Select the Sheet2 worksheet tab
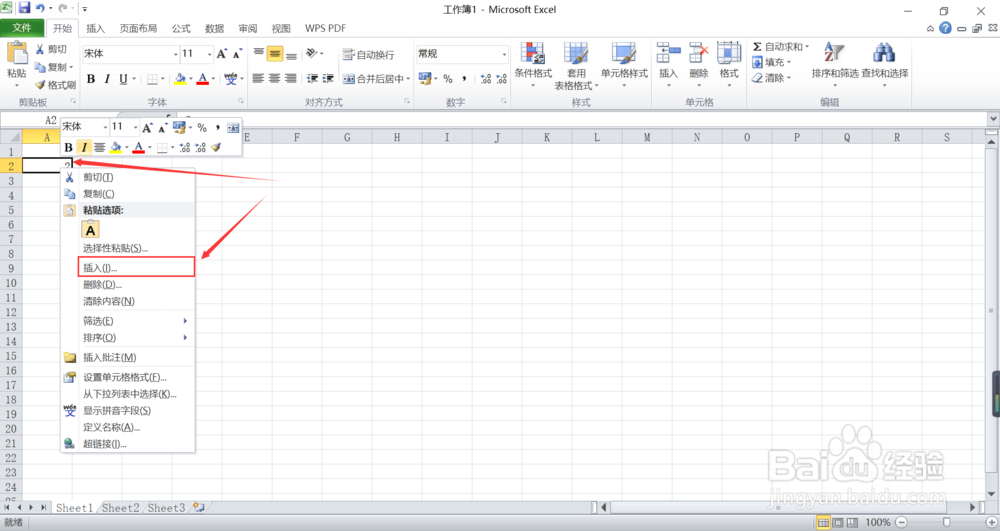Viewport: 1000px width, 531px height. 121,507
